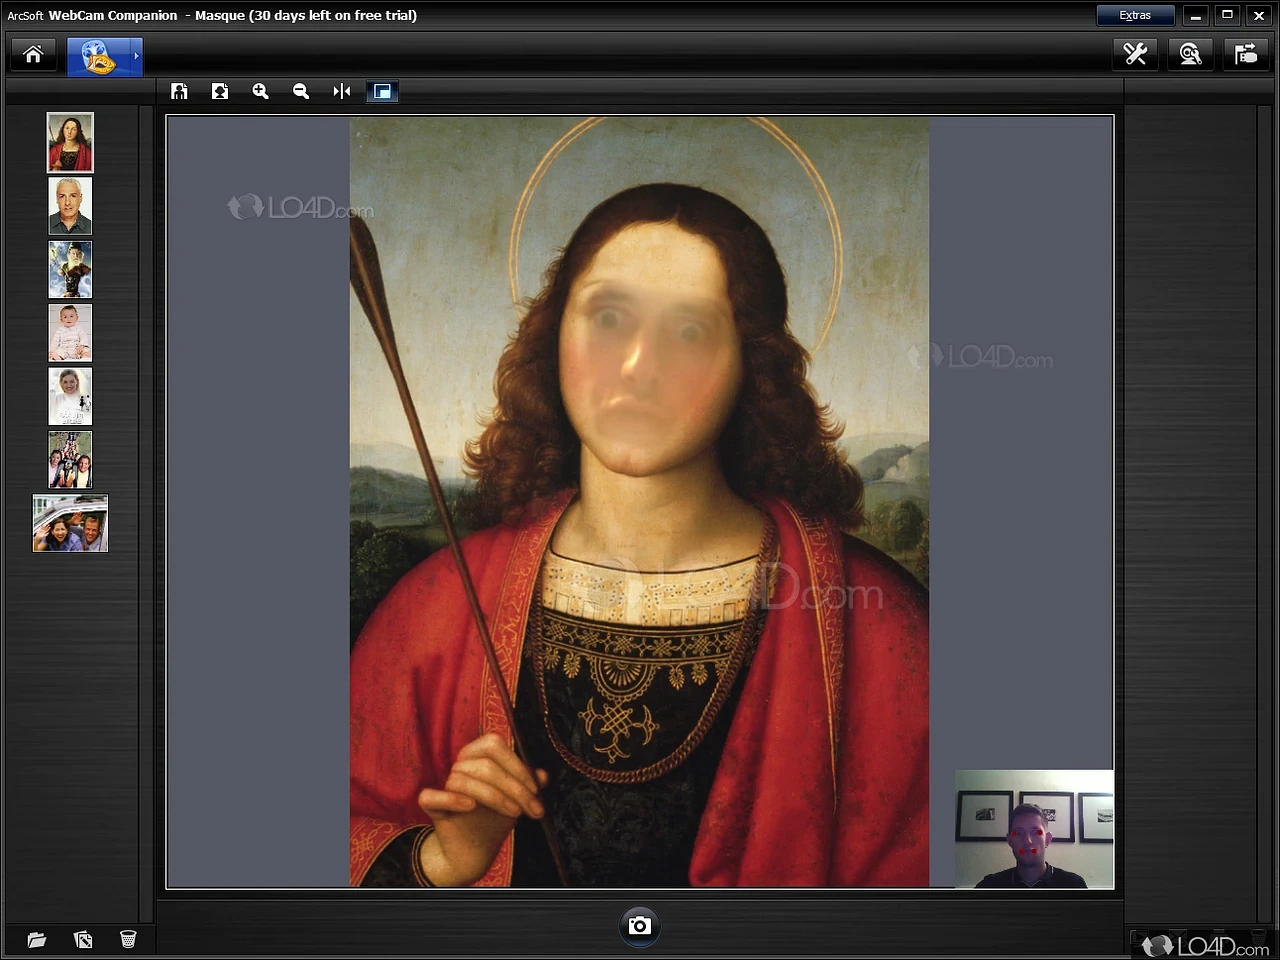Select the wizard character template thumbnail

coord(70,269)
